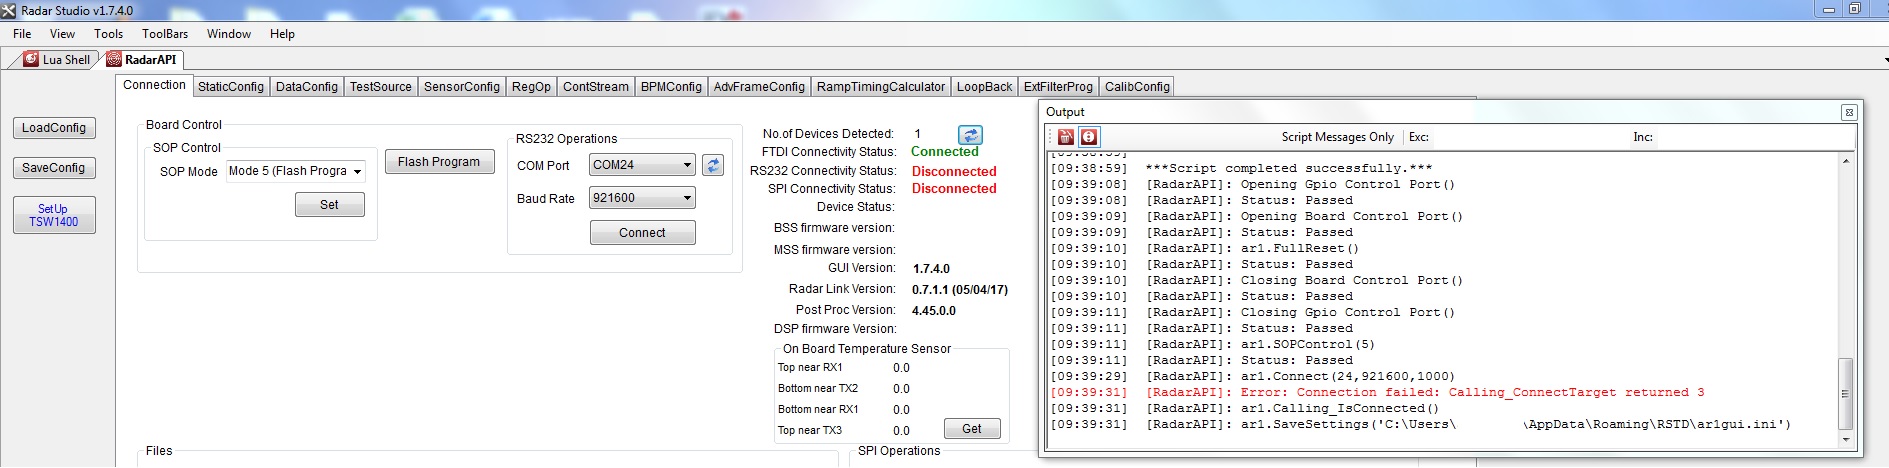Click the RS232 Connect button
This screenshot has height=468, width=1889.
tap(642, 233)
